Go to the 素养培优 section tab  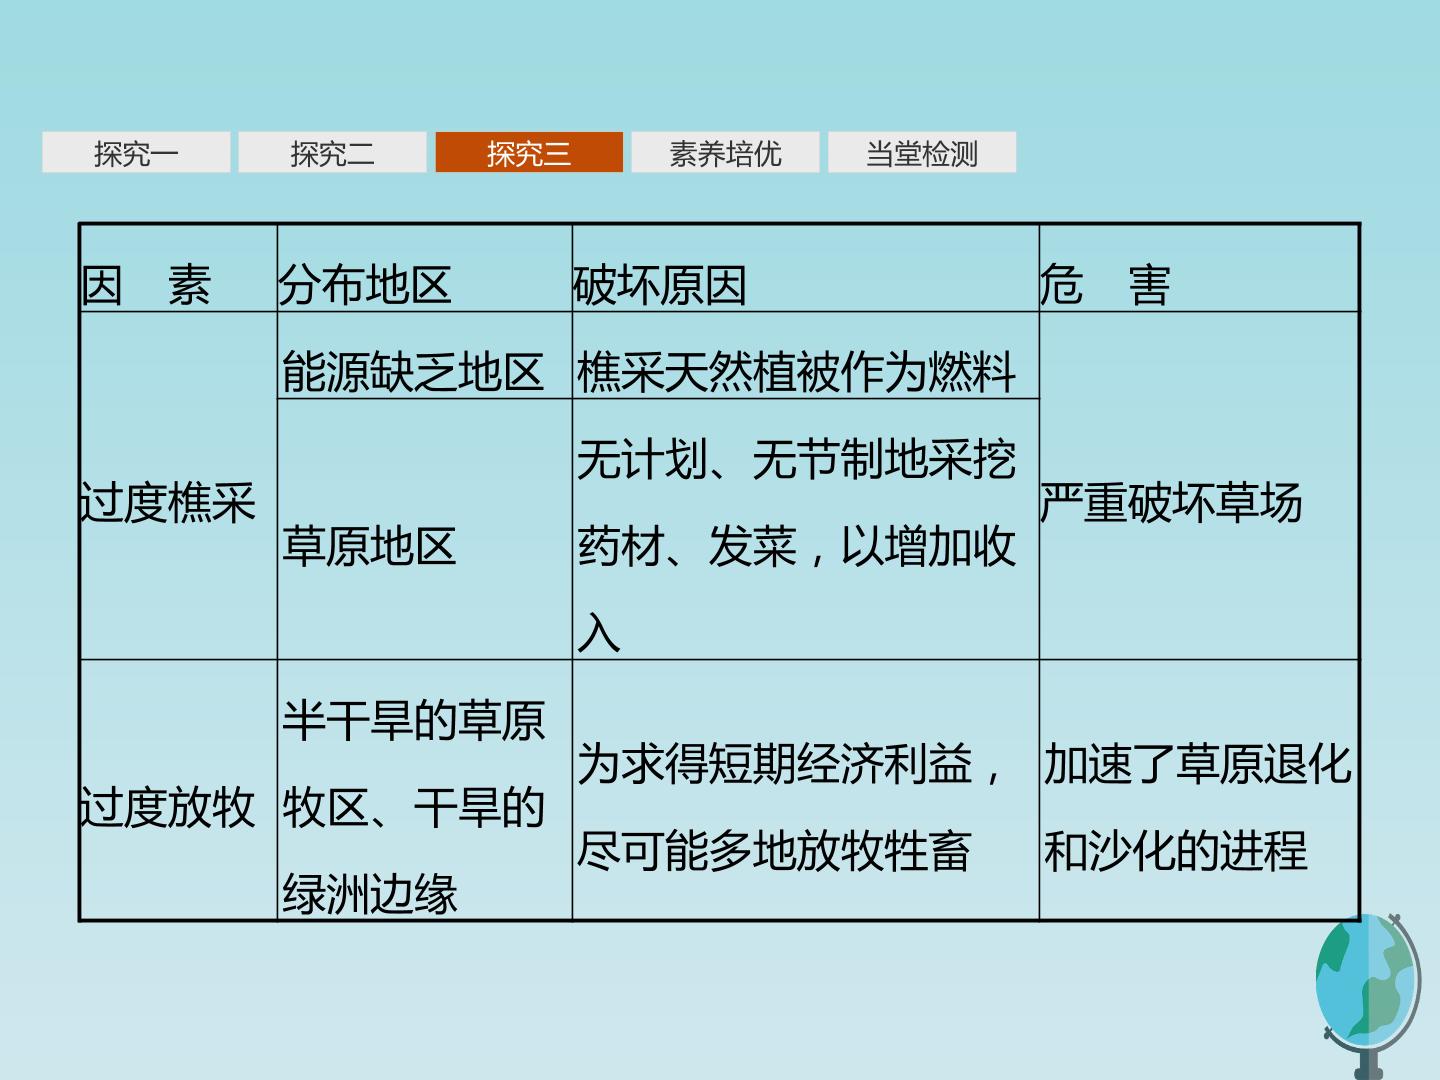(x=725, y=153)
